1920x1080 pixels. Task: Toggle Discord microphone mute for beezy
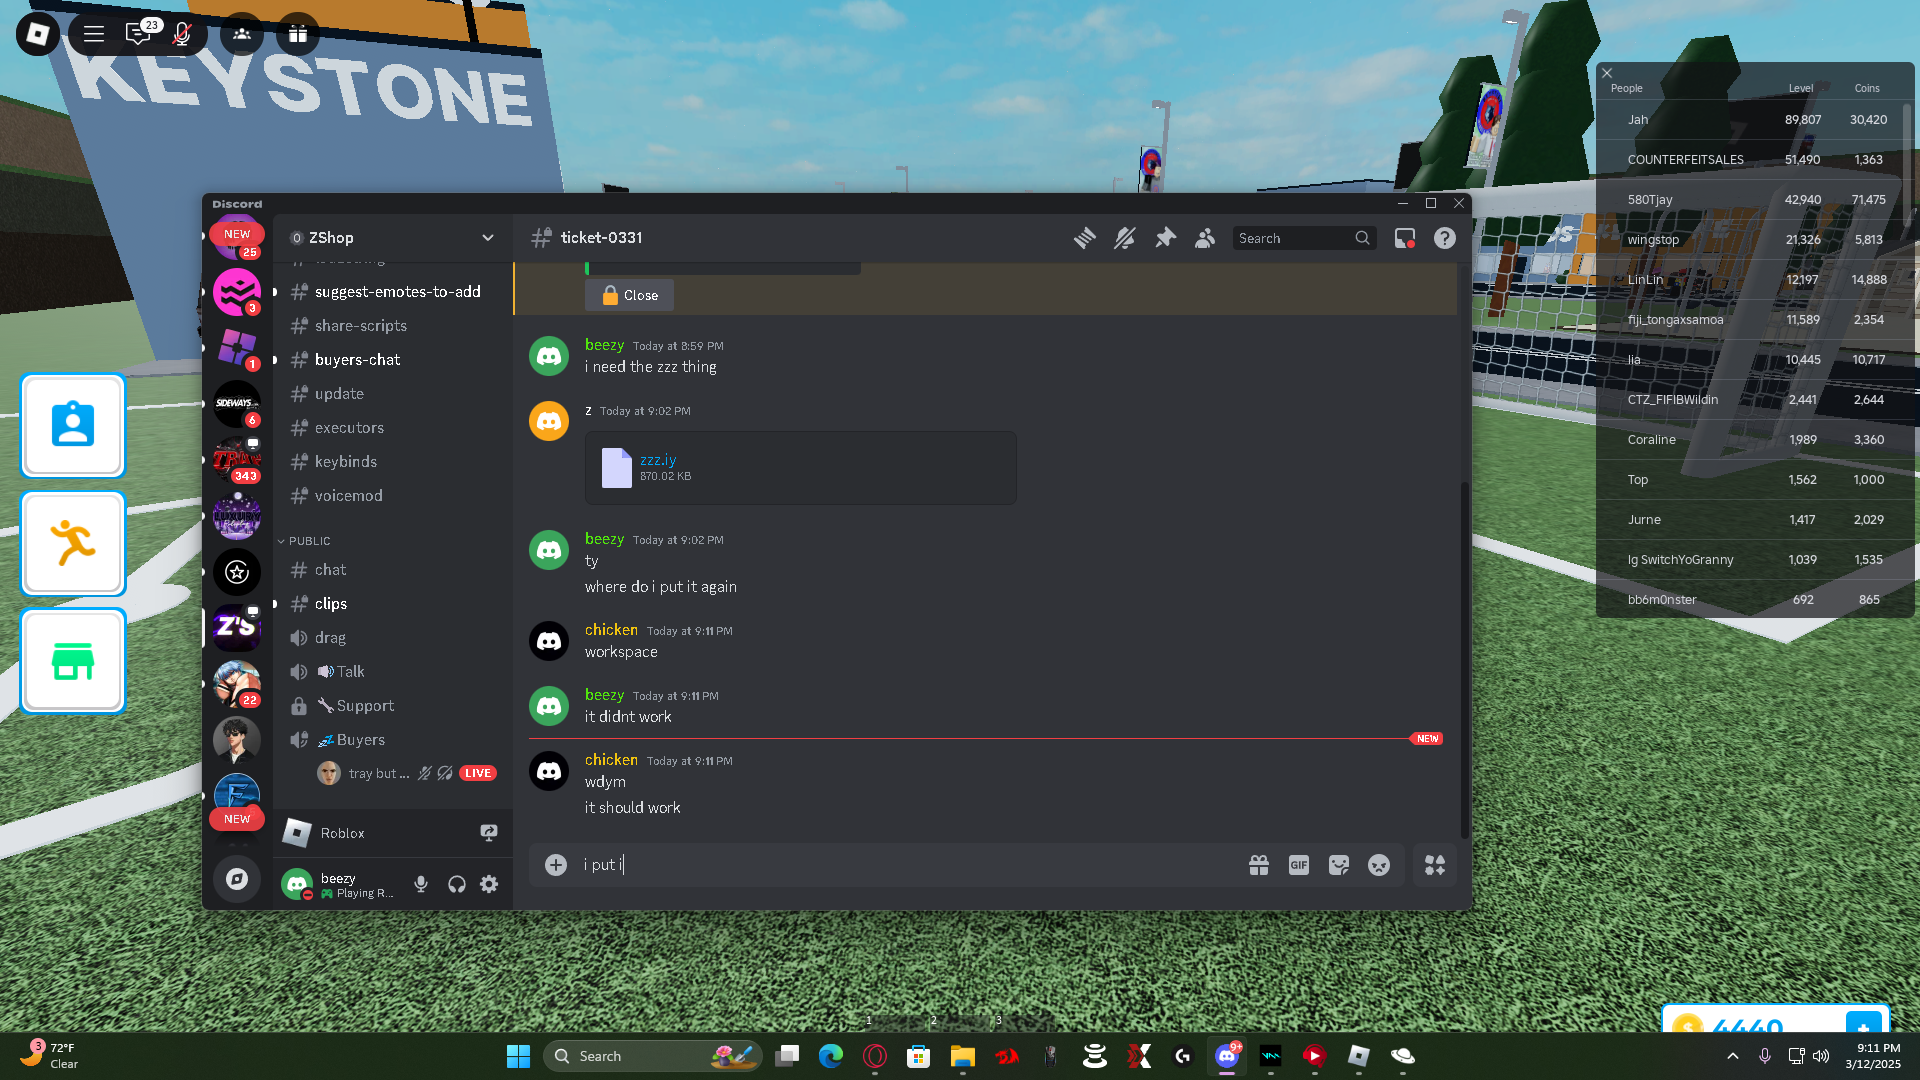[x=421, y=884]
